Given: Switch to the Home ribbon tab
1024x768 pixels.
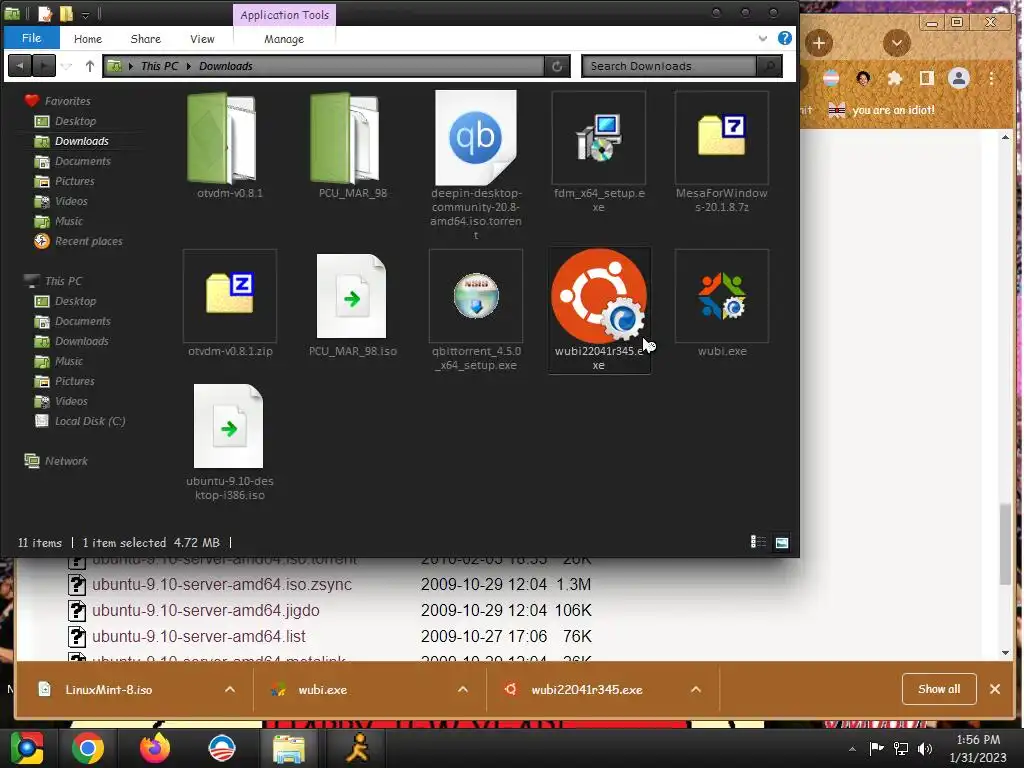Looking at the screenshot, I should point(88,39).
